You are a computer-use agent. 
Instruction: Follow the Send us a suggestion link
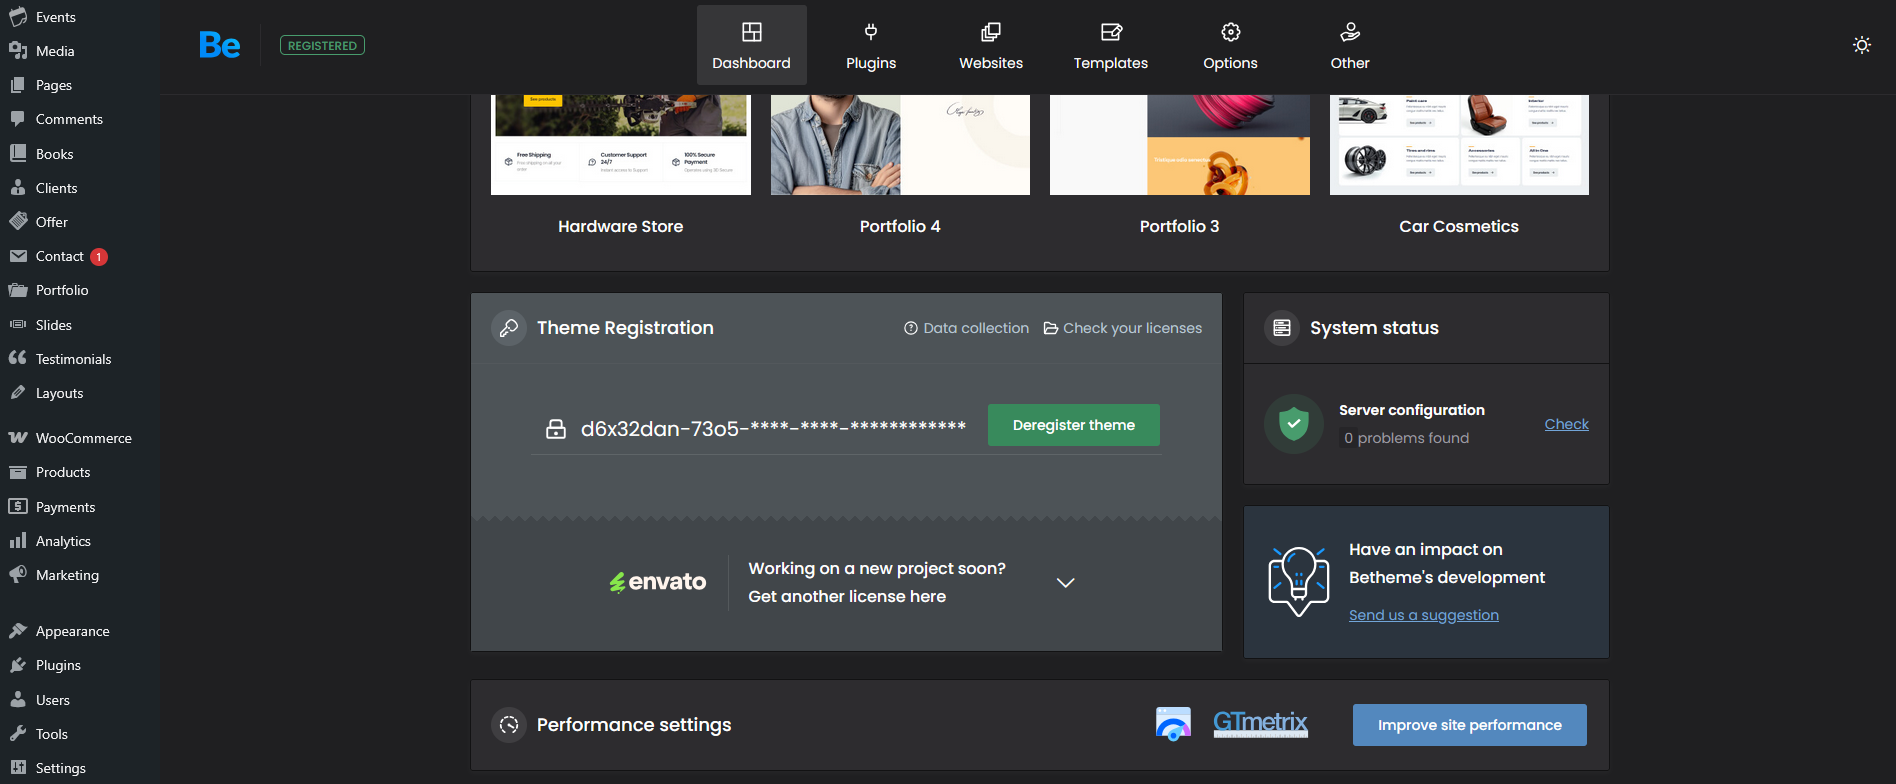1423,615
